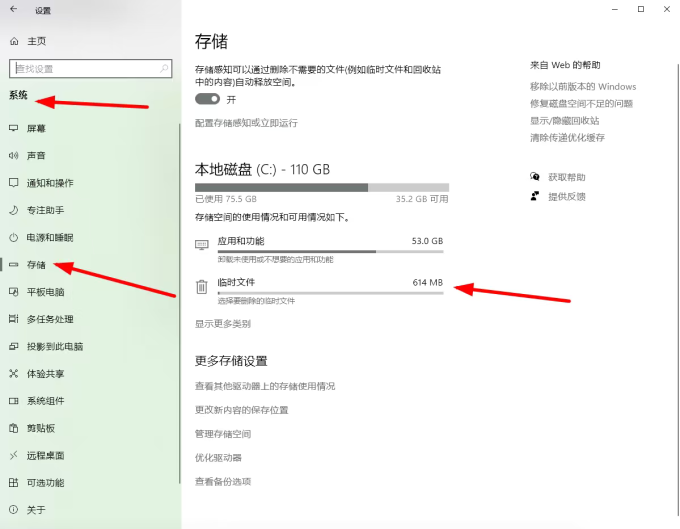Image resolution: width=680 pixels, height=529 pixels.
Task: Click 优化驱动器 link
Action: click(x=218, y=457)
